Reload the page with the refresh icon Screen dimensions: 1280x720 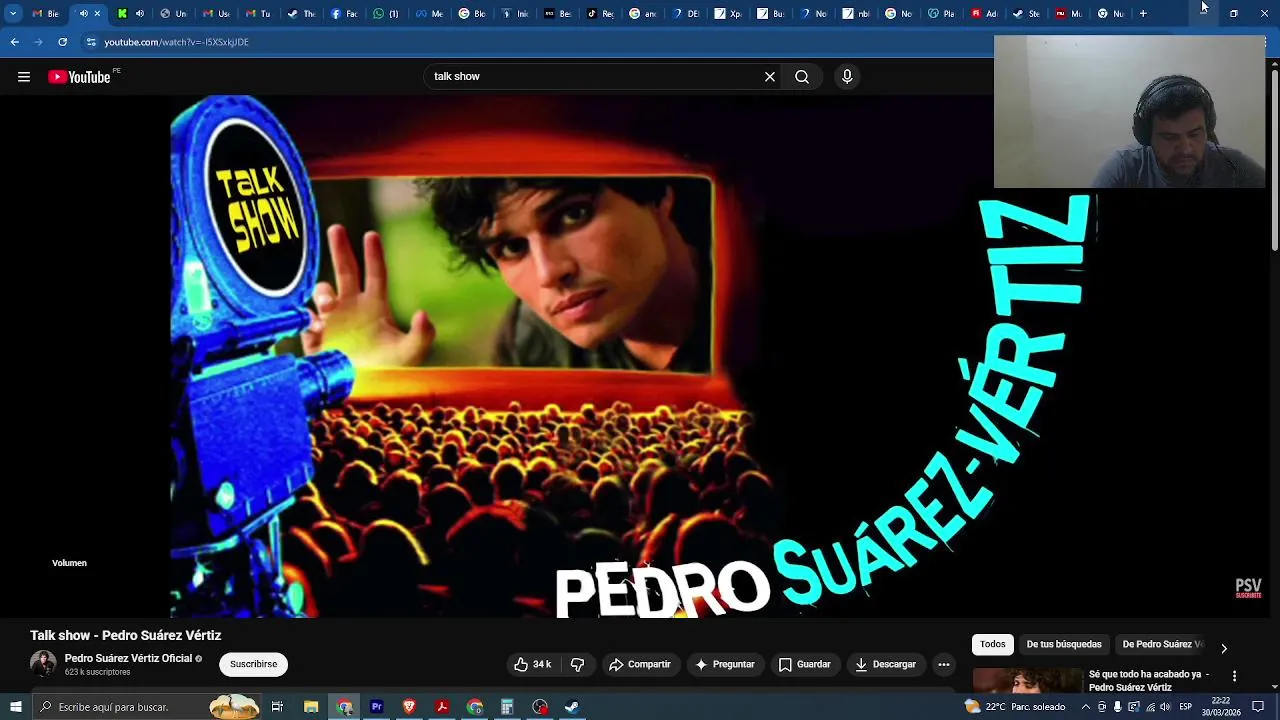tap(62, 42)
